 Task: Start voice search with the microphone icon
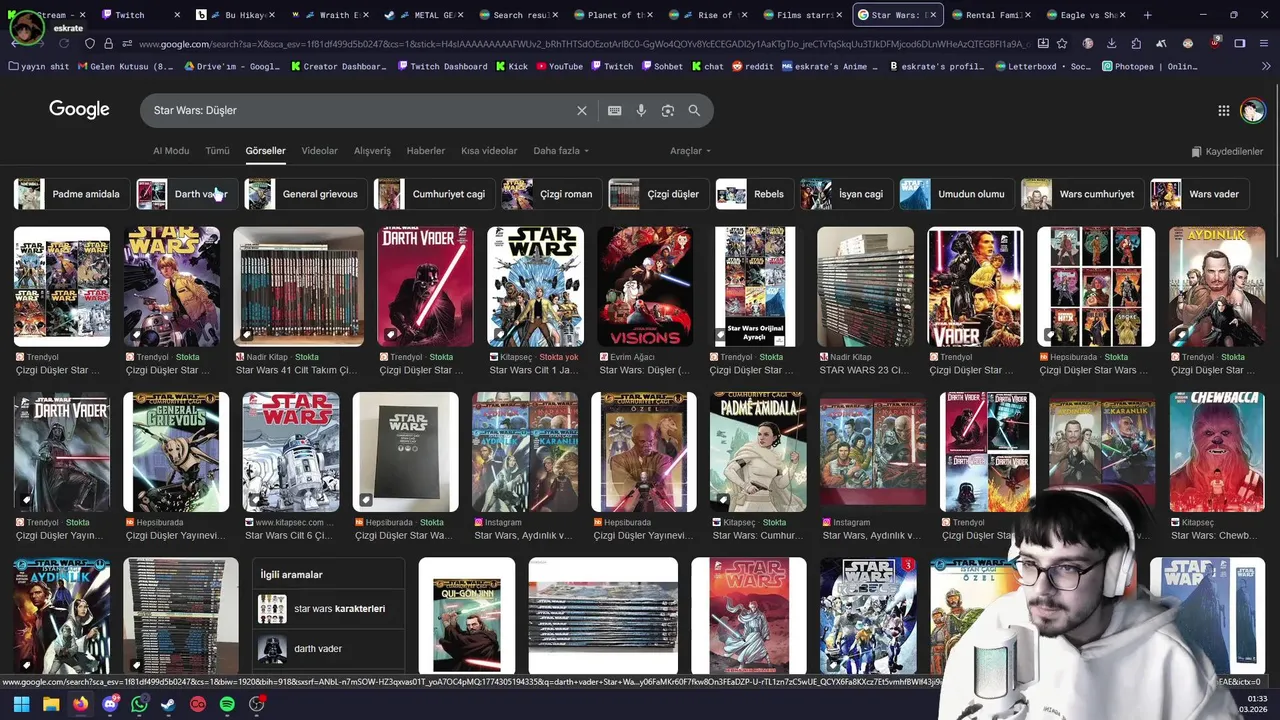[x=641, y=111]
